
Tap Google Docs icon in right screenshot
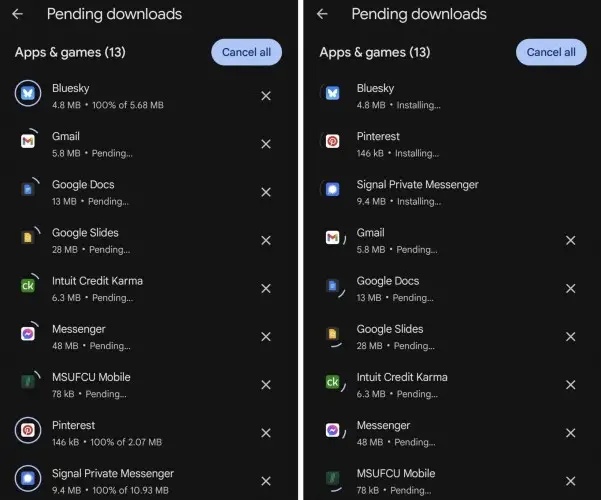tap(333, 287)
